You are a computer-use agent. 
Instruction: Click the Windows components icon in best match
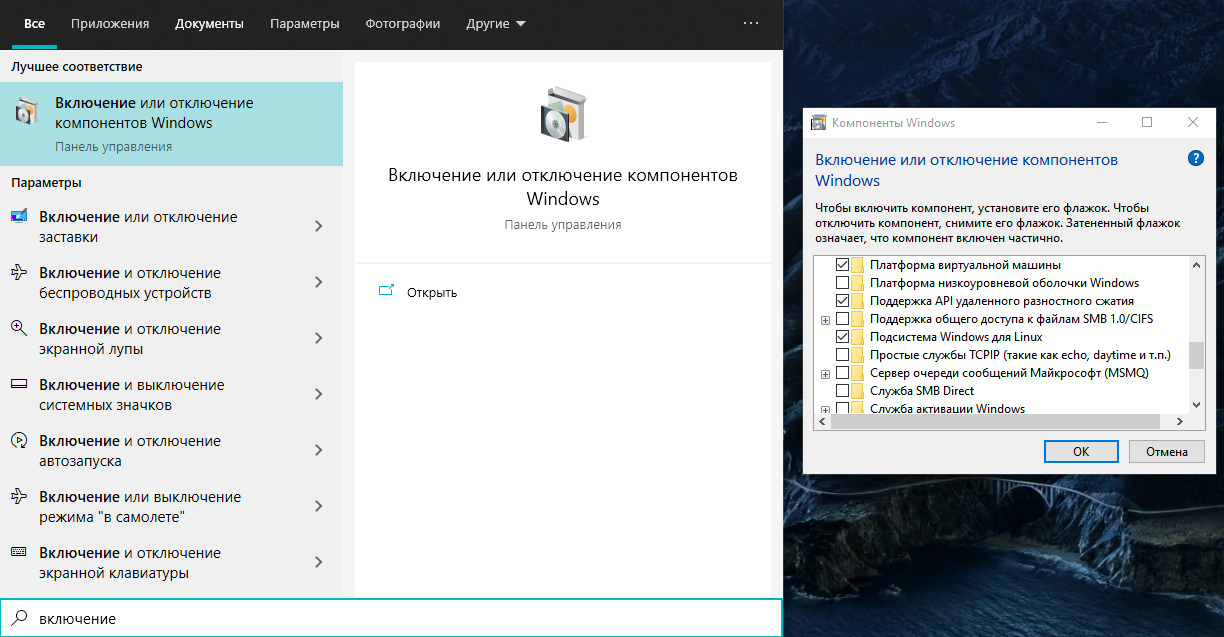[x=27, y=113]
